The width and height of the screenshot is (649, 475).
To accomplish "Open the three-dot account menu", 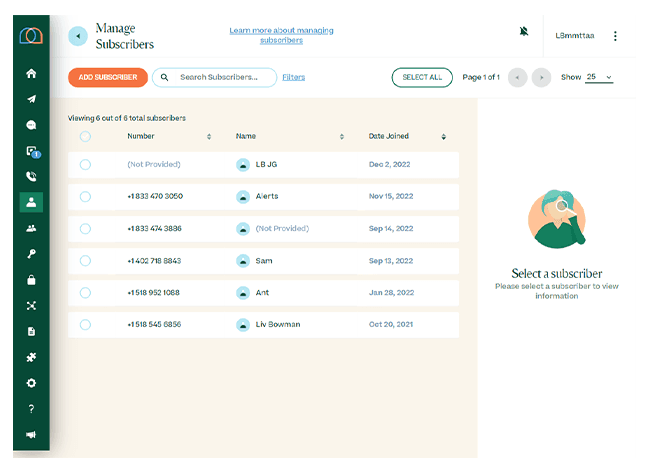I will coord(615,36).
